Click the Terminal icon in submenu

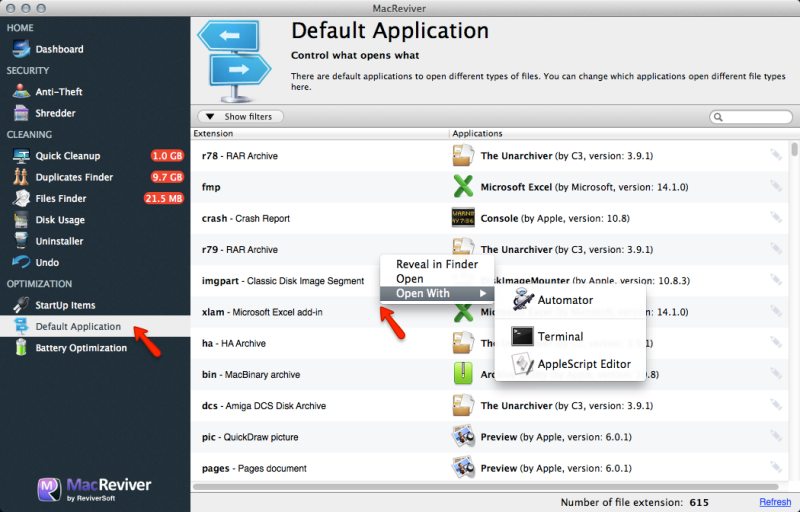click(522, 337)
